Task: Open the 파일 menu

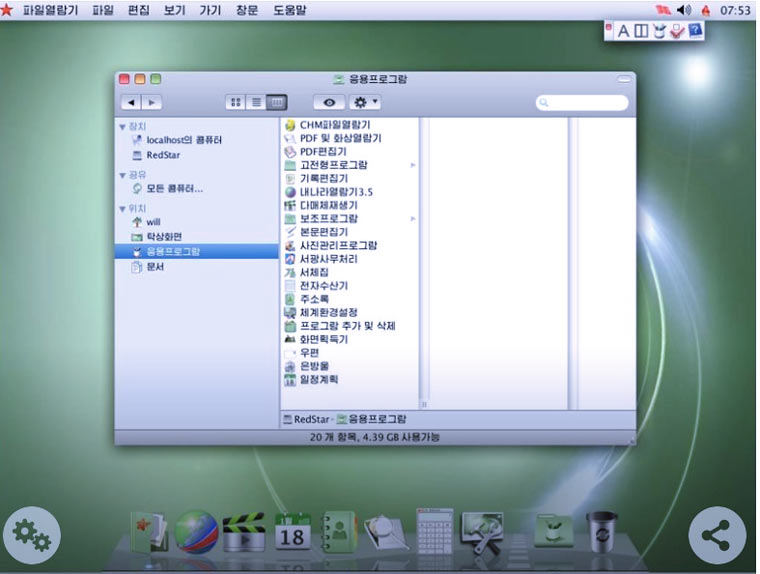Action: [x=103, y=10]
